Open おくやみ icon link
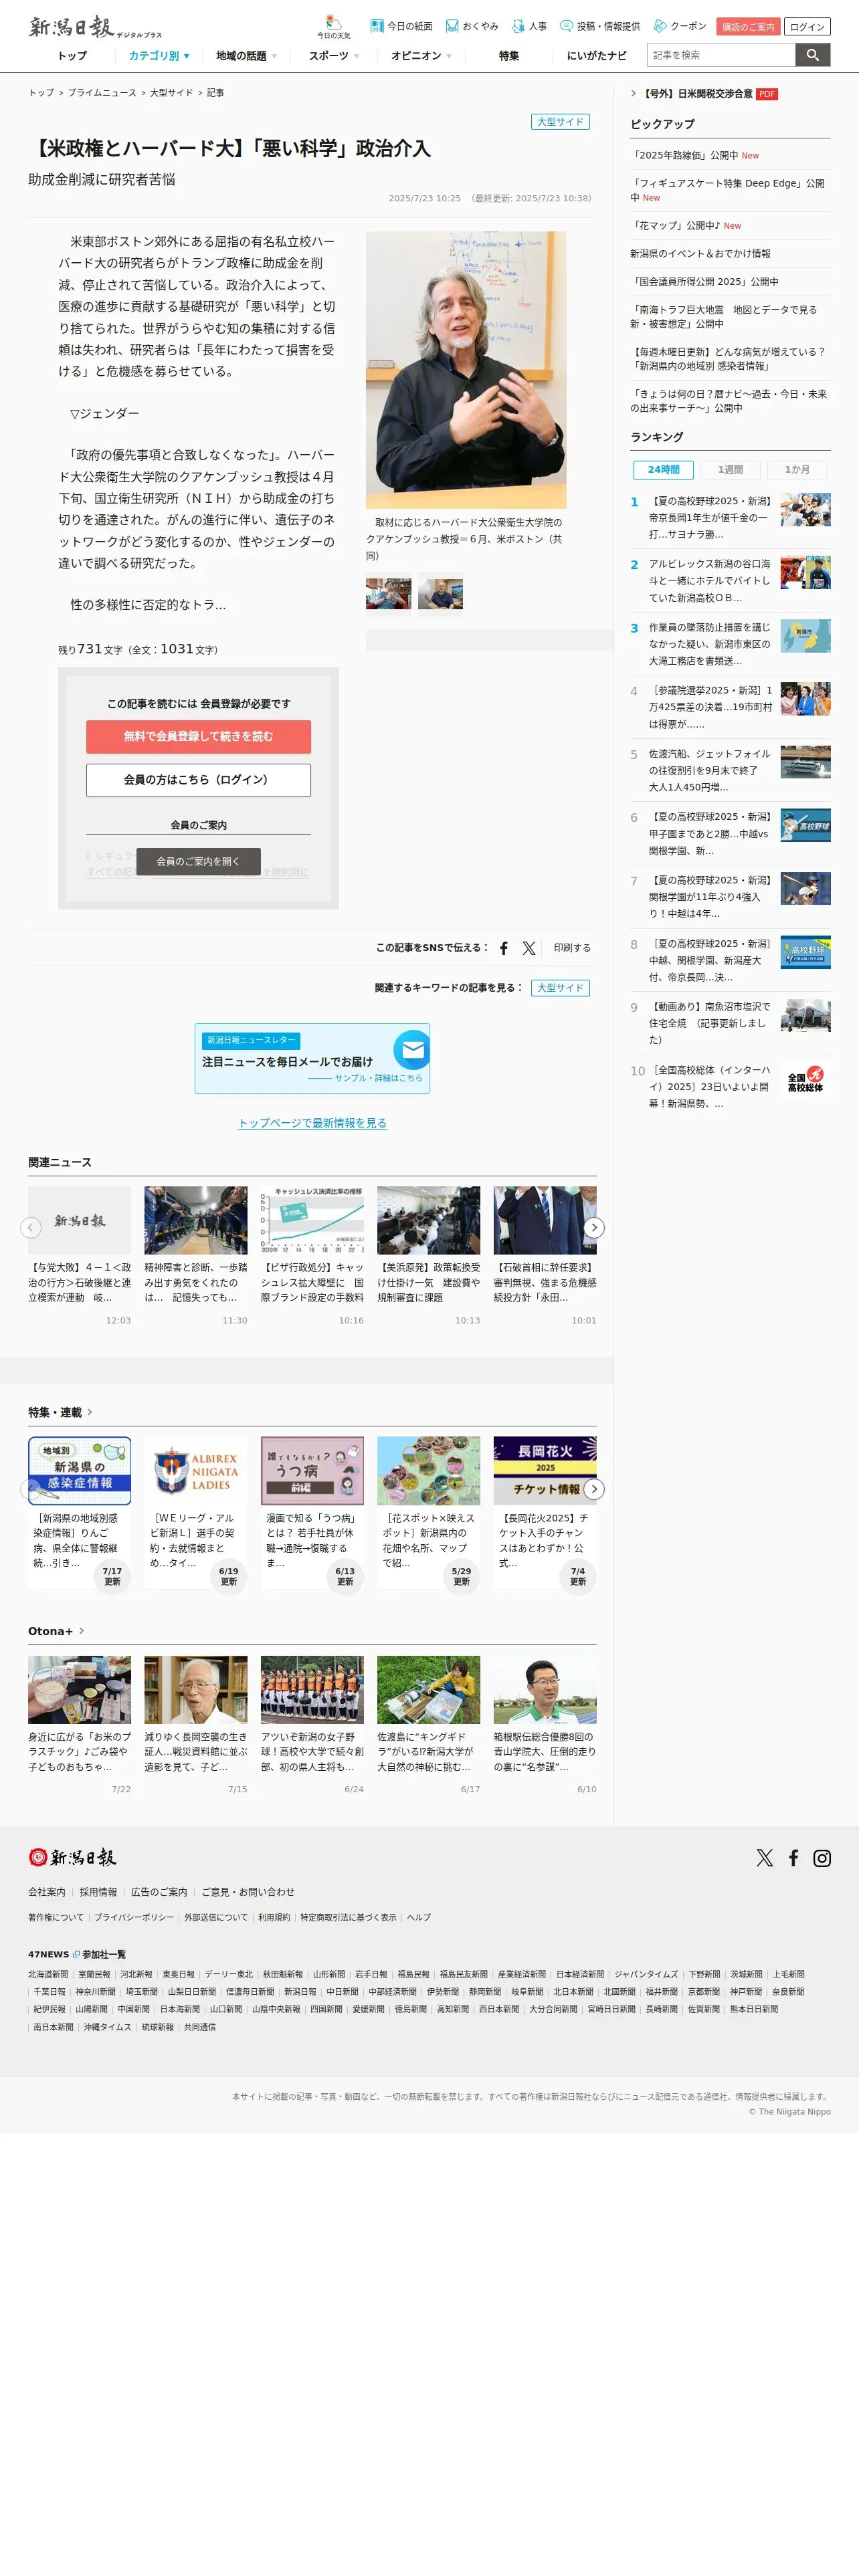The height and width of the screenshot is (2576, 859). click(472, 26)
